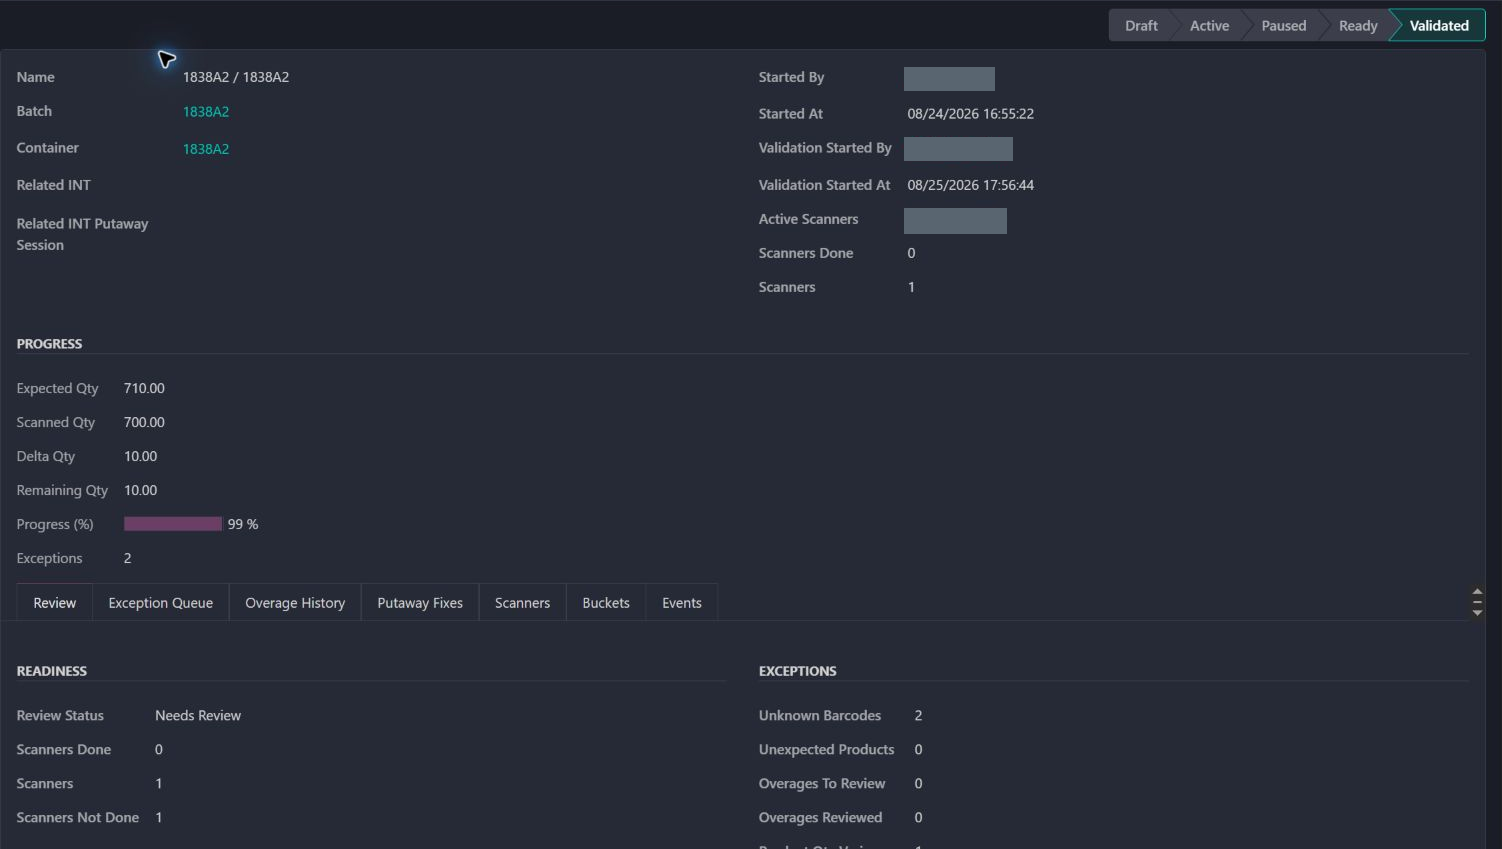Click the Delta Qty value 10.00
The height and width of the screenshot is (849, 1502).
[140, 456]
